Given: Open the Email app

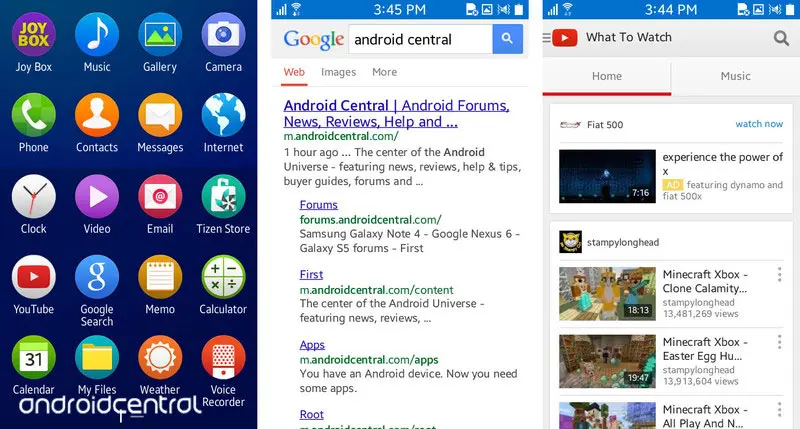Looking at the screenshot, I should (x=160, y=196).
